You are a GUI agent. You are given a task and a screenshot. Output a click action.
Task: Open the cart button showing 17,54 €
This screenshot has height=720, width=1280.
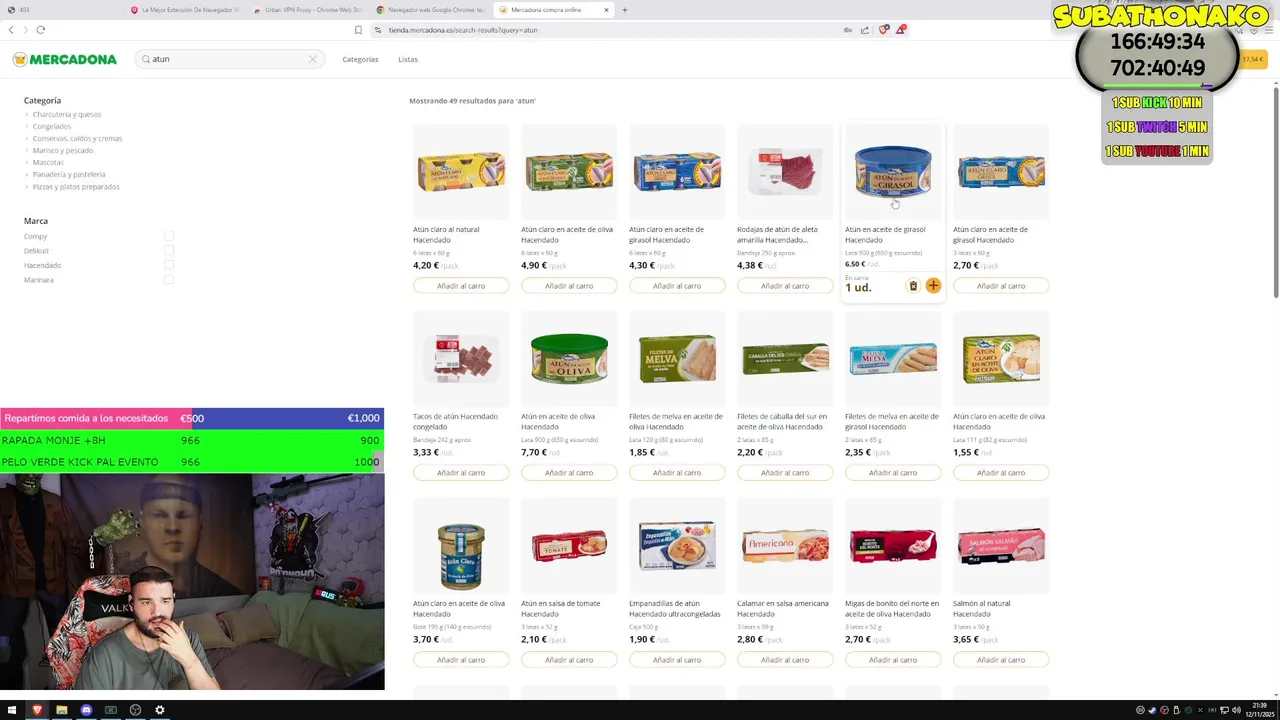tap(1253, 59)
